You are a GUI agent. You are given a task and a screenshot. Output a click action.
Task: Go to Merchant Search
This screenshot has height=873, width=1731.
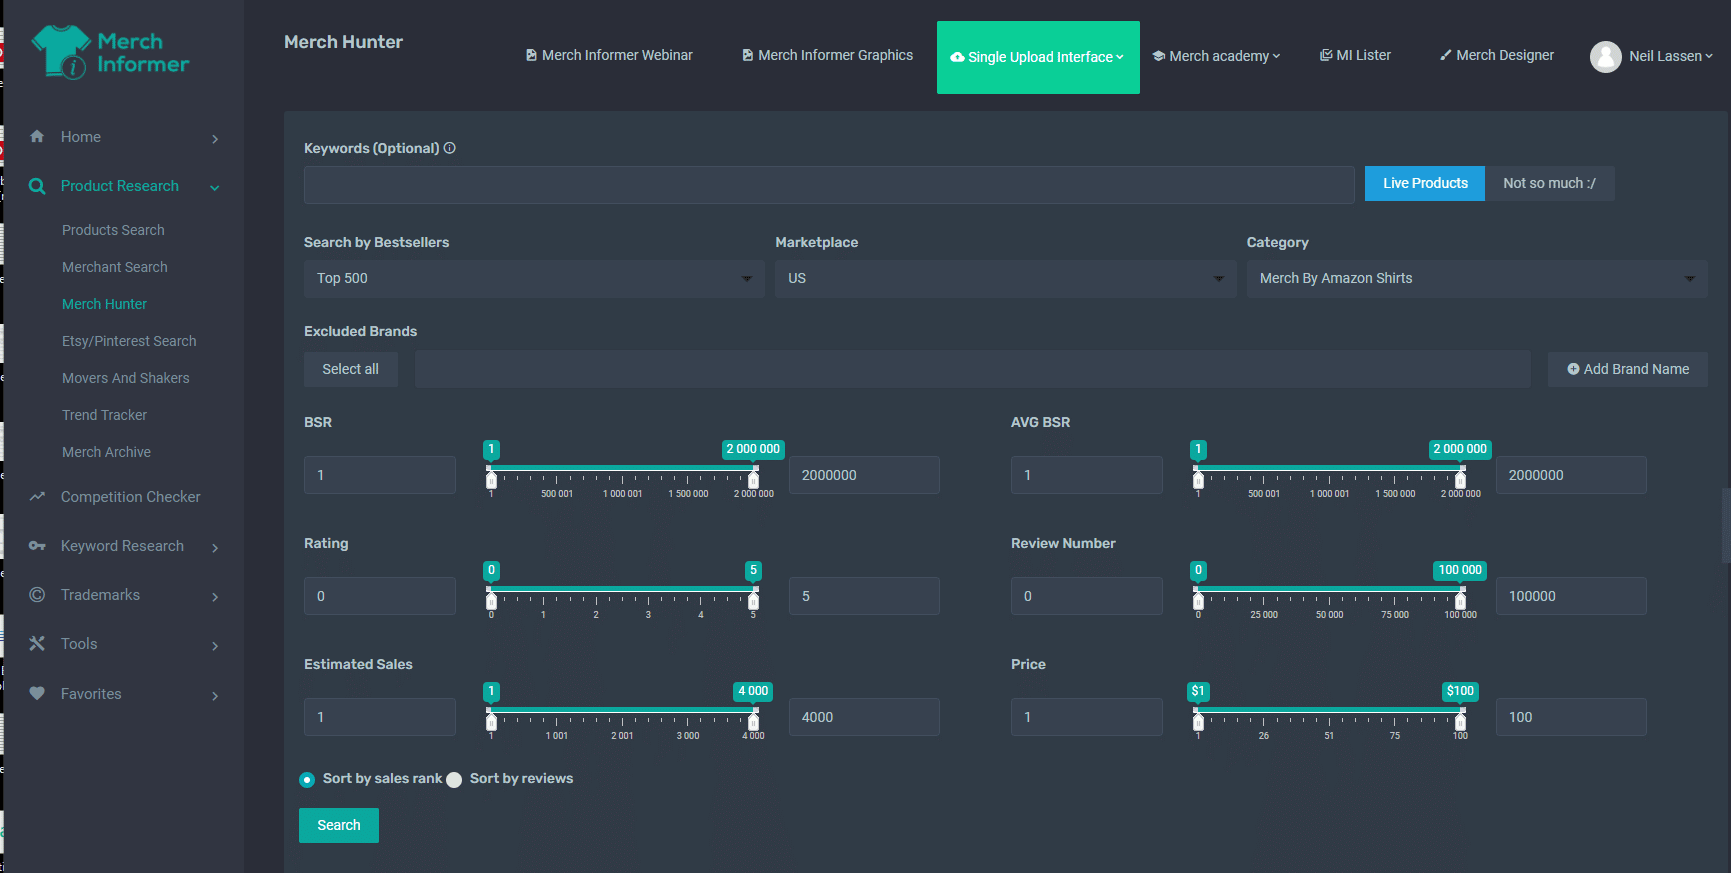point(115,267)
